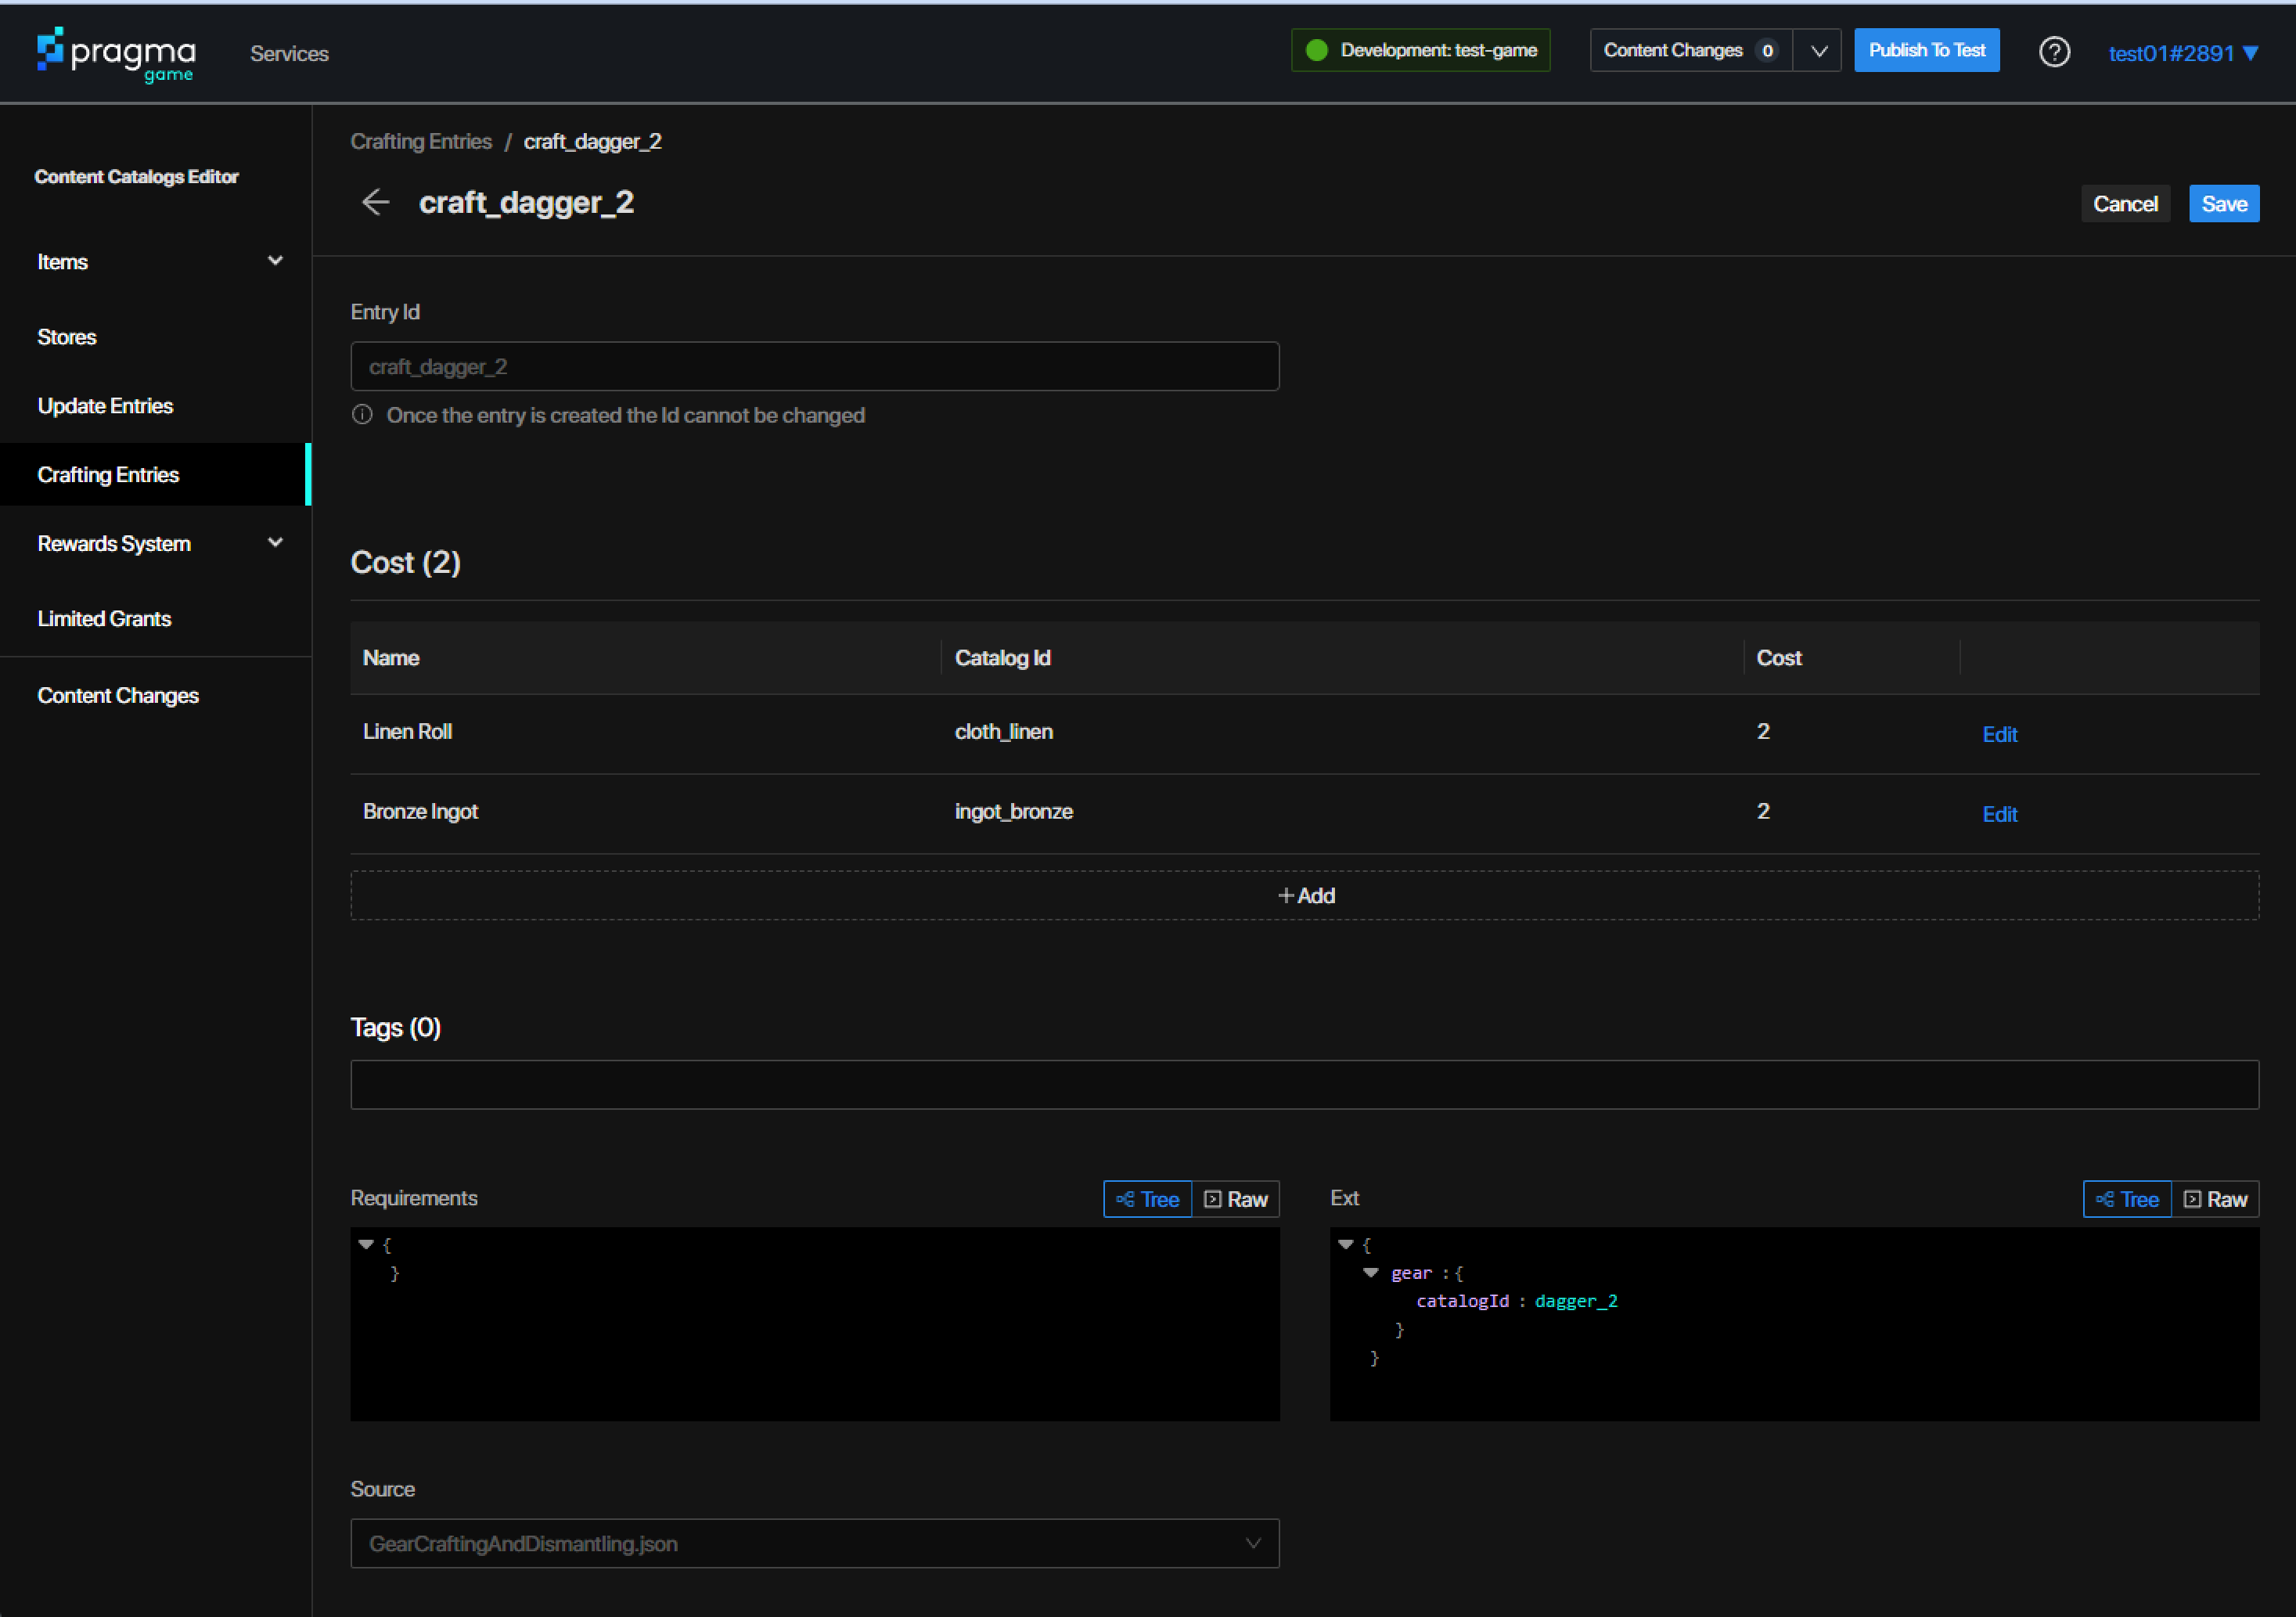The height and width of the screenshot is (1617, 2296).
Task: Edit the Linen Roll cost row
Action: click(x=1999, y=734)
